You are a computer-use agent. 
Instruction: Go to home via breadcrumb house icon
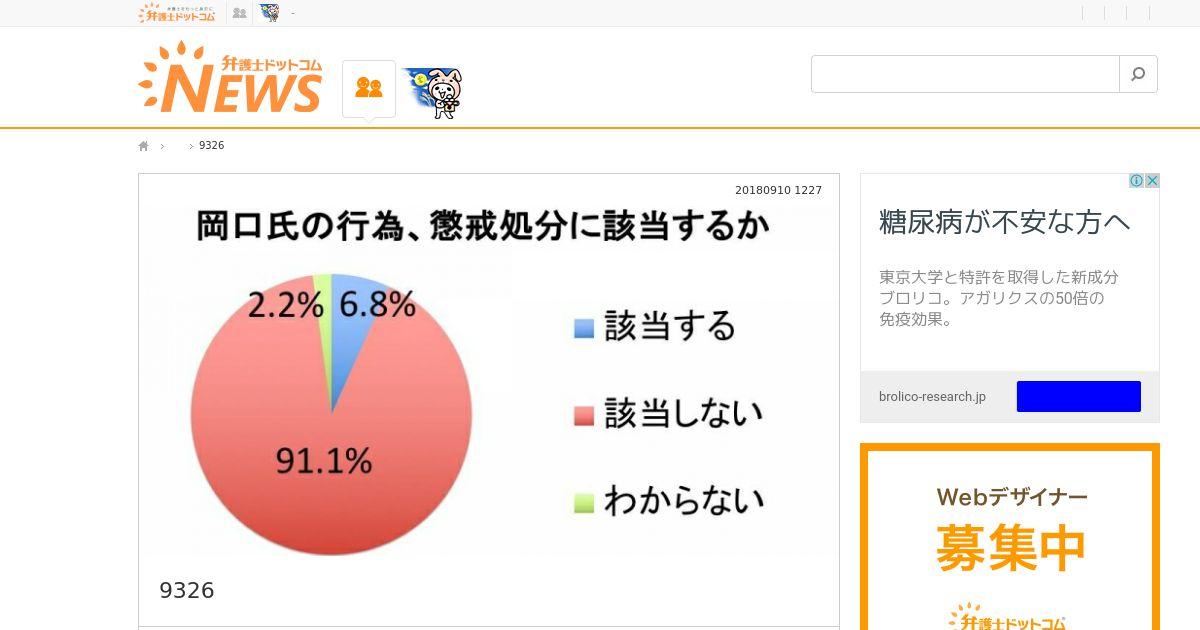(143, 146)
